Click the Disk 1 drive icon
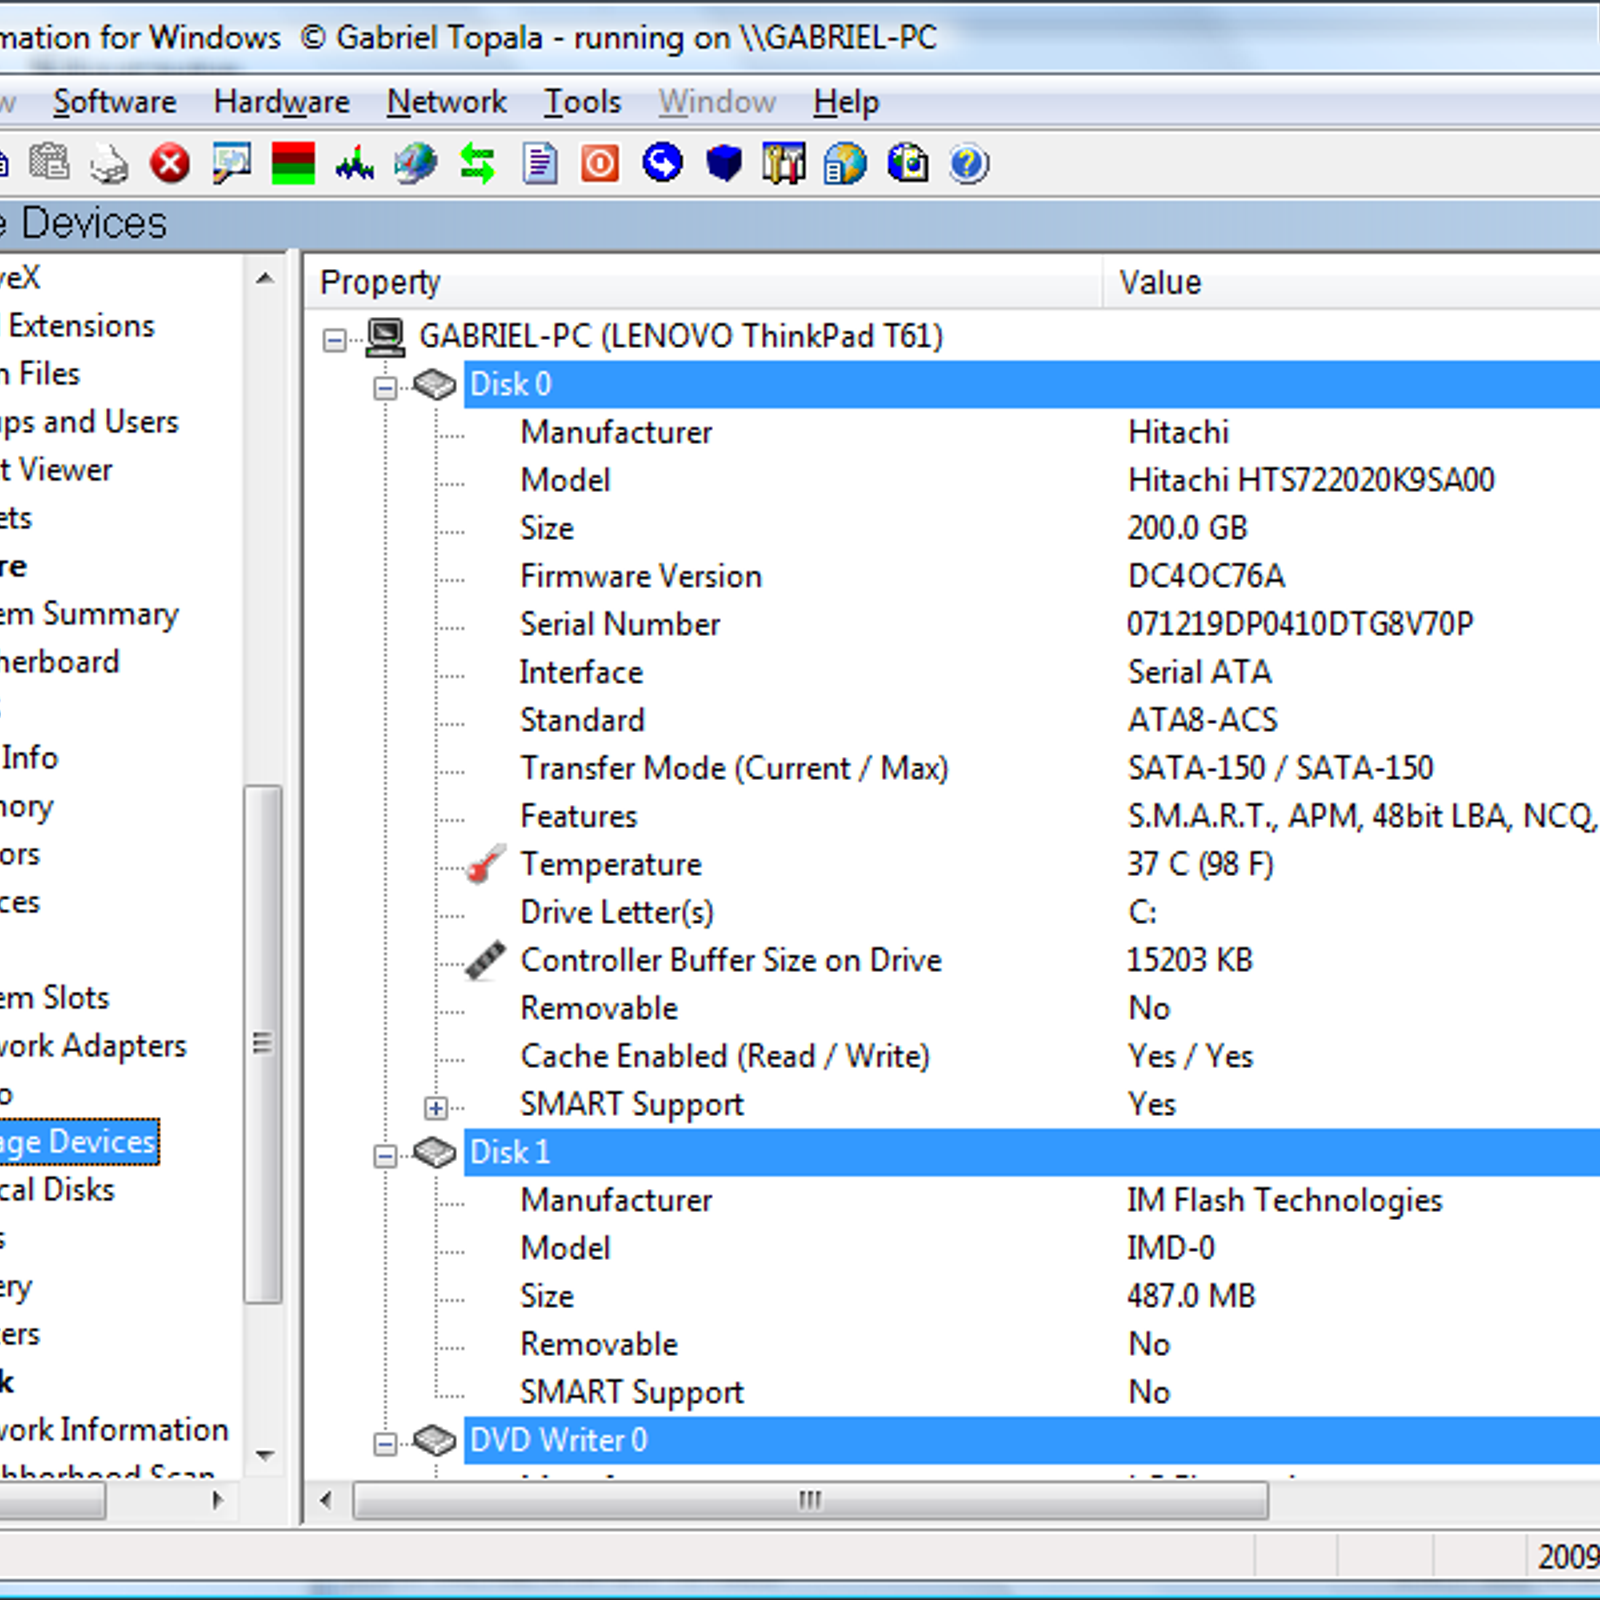The height and width of the screenshot is (1600, 1600). pyautogui.click(x=435, y=1152)
